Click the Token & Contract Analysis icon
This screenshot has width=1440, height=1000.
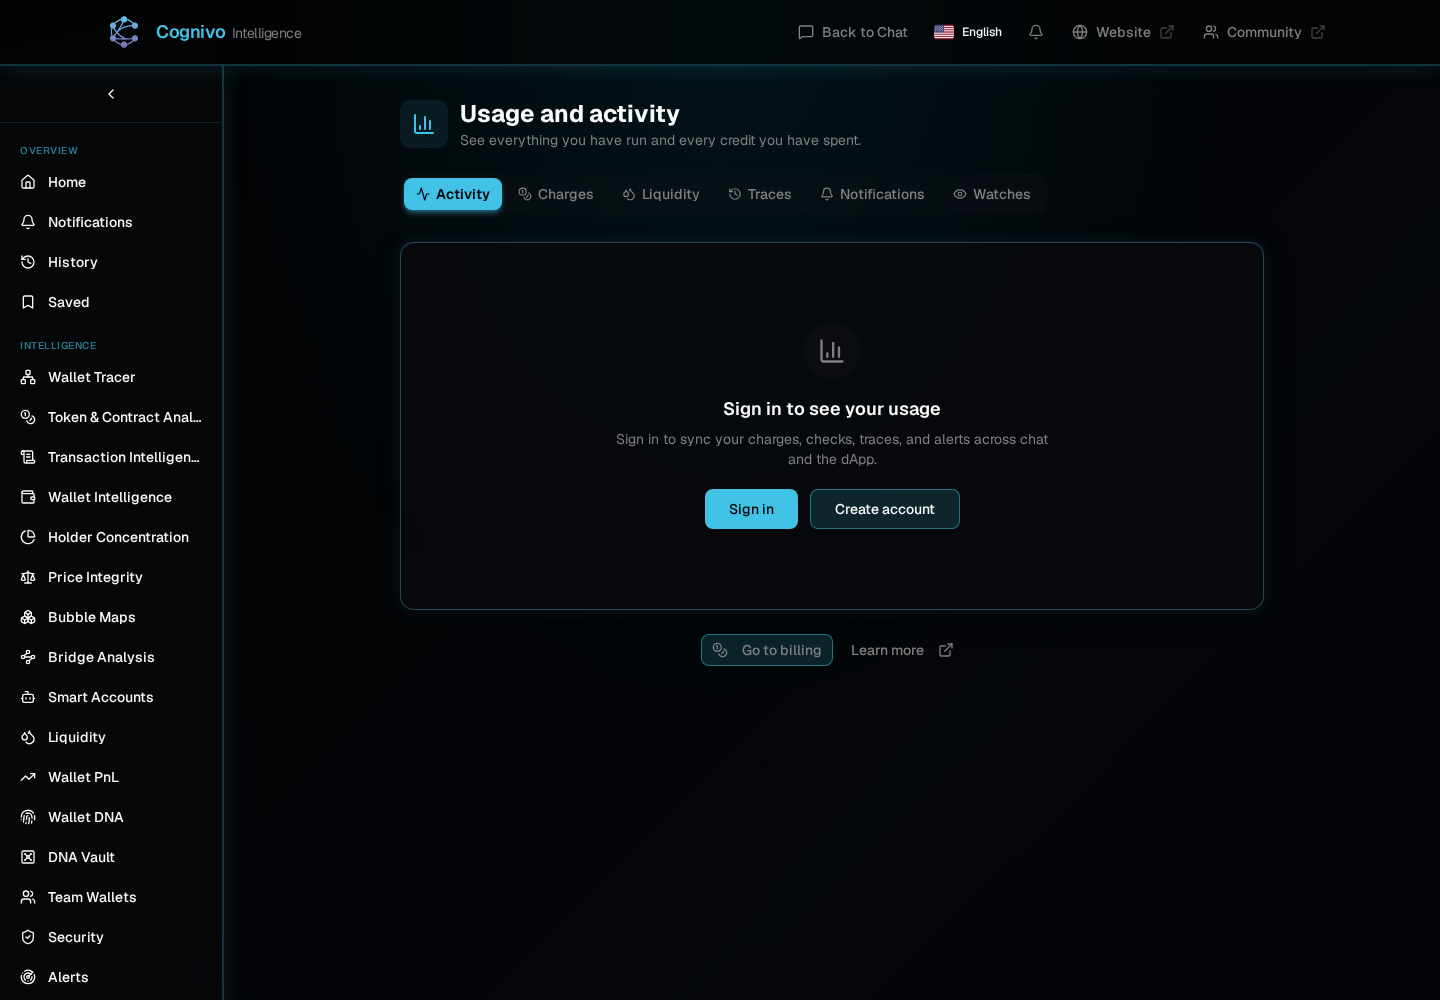pos(28,417)
